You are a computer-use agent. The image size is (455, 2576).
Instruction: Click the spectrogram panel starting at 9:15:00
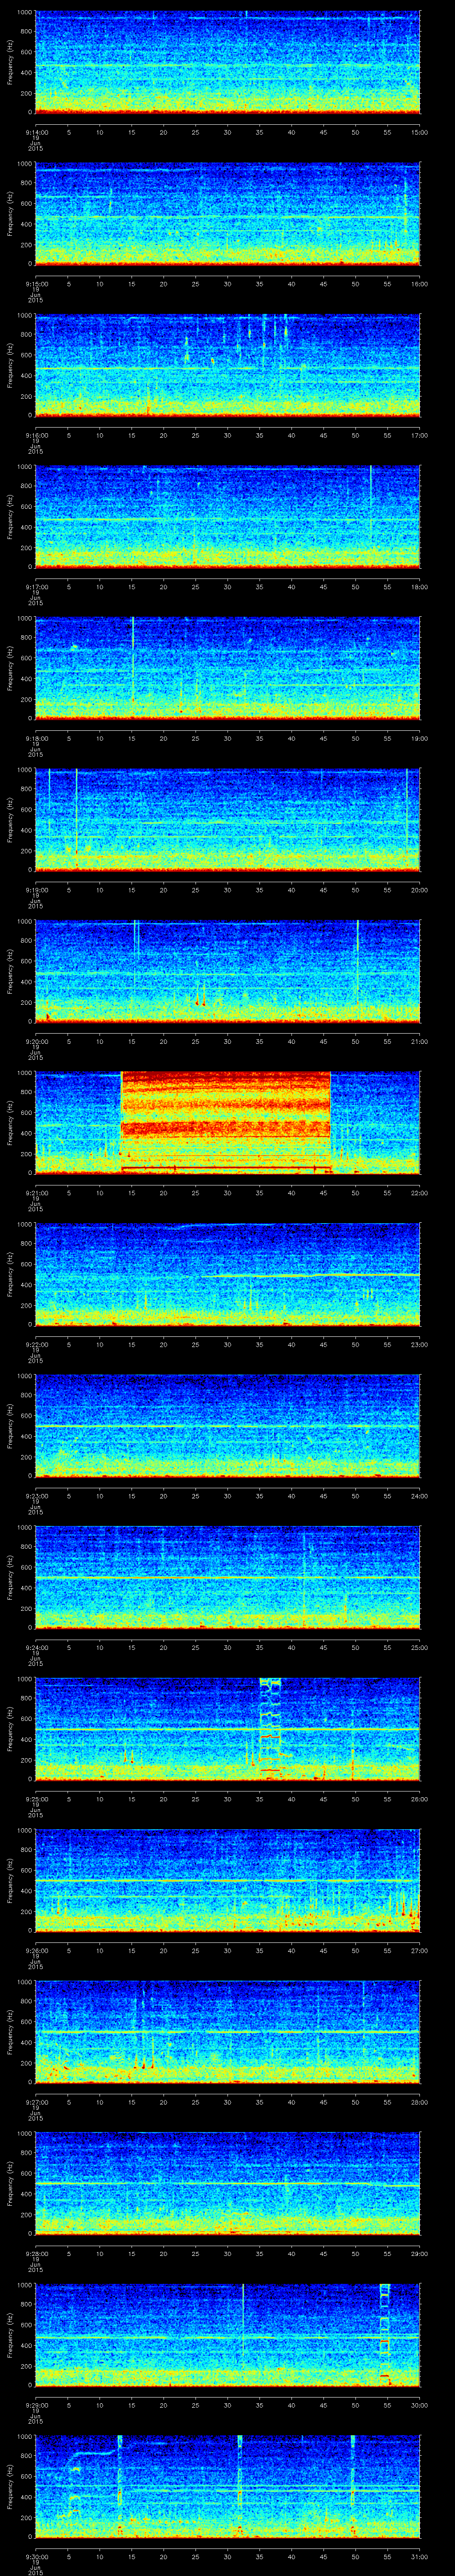coord(228,214)
